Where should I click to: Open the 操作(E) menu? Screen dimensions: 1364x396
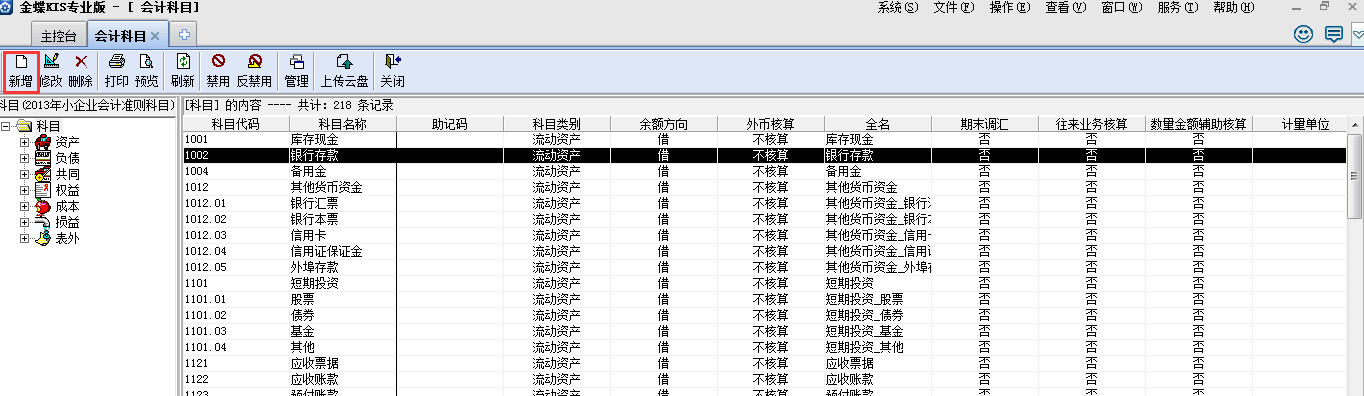tap(1009, 8)
